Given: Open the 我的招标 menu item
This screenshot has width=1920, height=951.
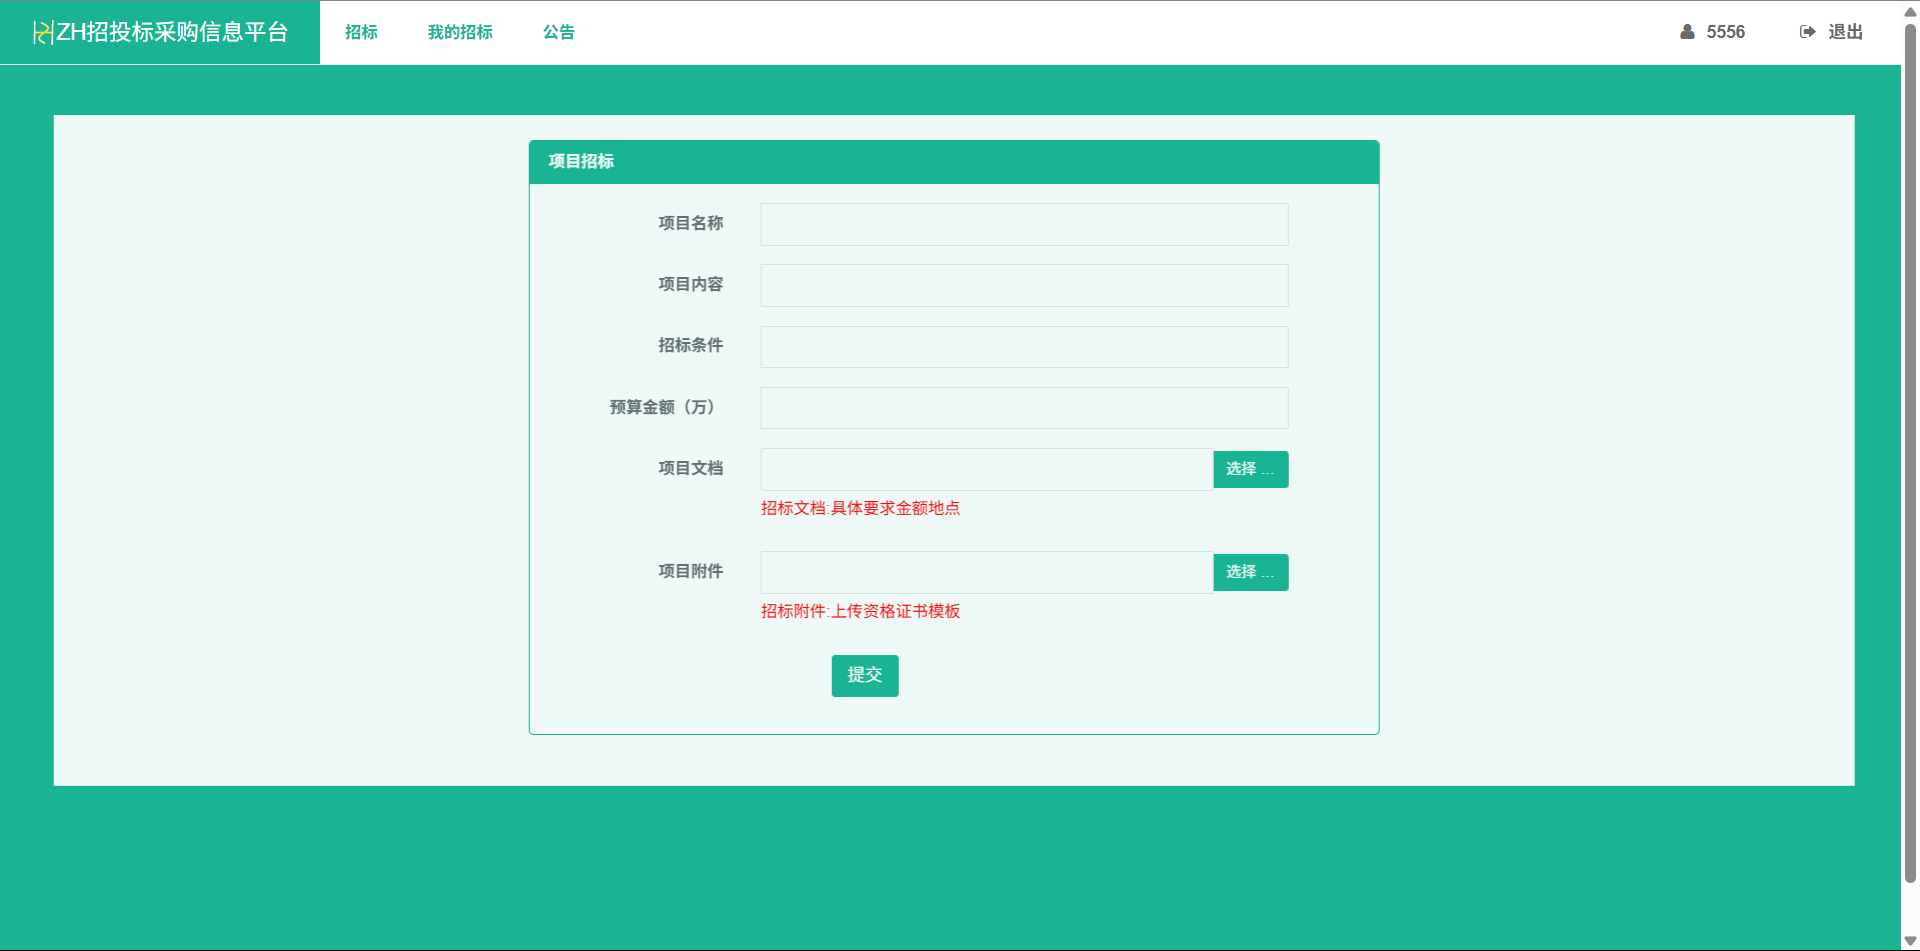Looking at the screenshot, I should point(460,32).
